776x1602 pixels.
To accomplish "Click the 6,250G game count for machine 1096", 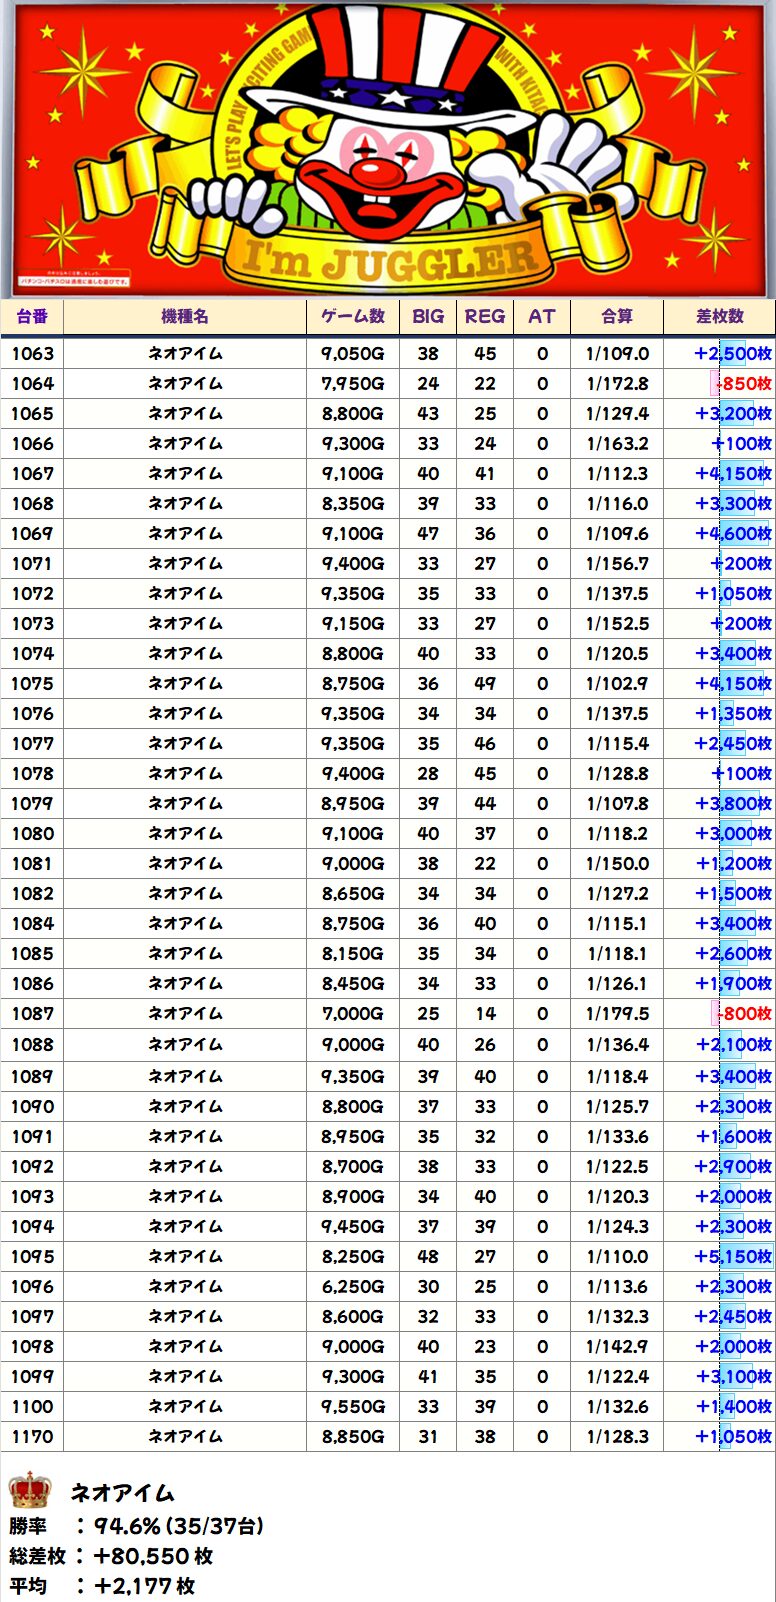I will pos(353,1286).
